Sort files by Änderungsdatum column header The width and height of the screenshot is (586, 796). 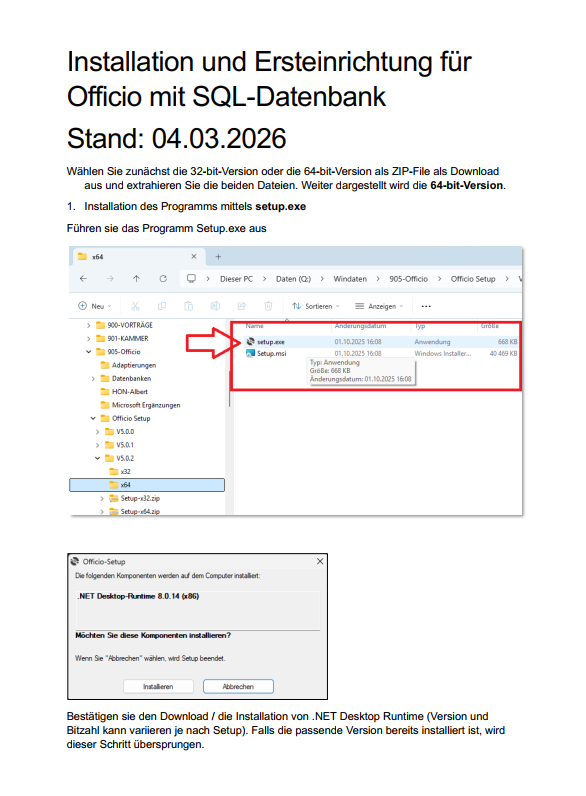tap(361, 326)
